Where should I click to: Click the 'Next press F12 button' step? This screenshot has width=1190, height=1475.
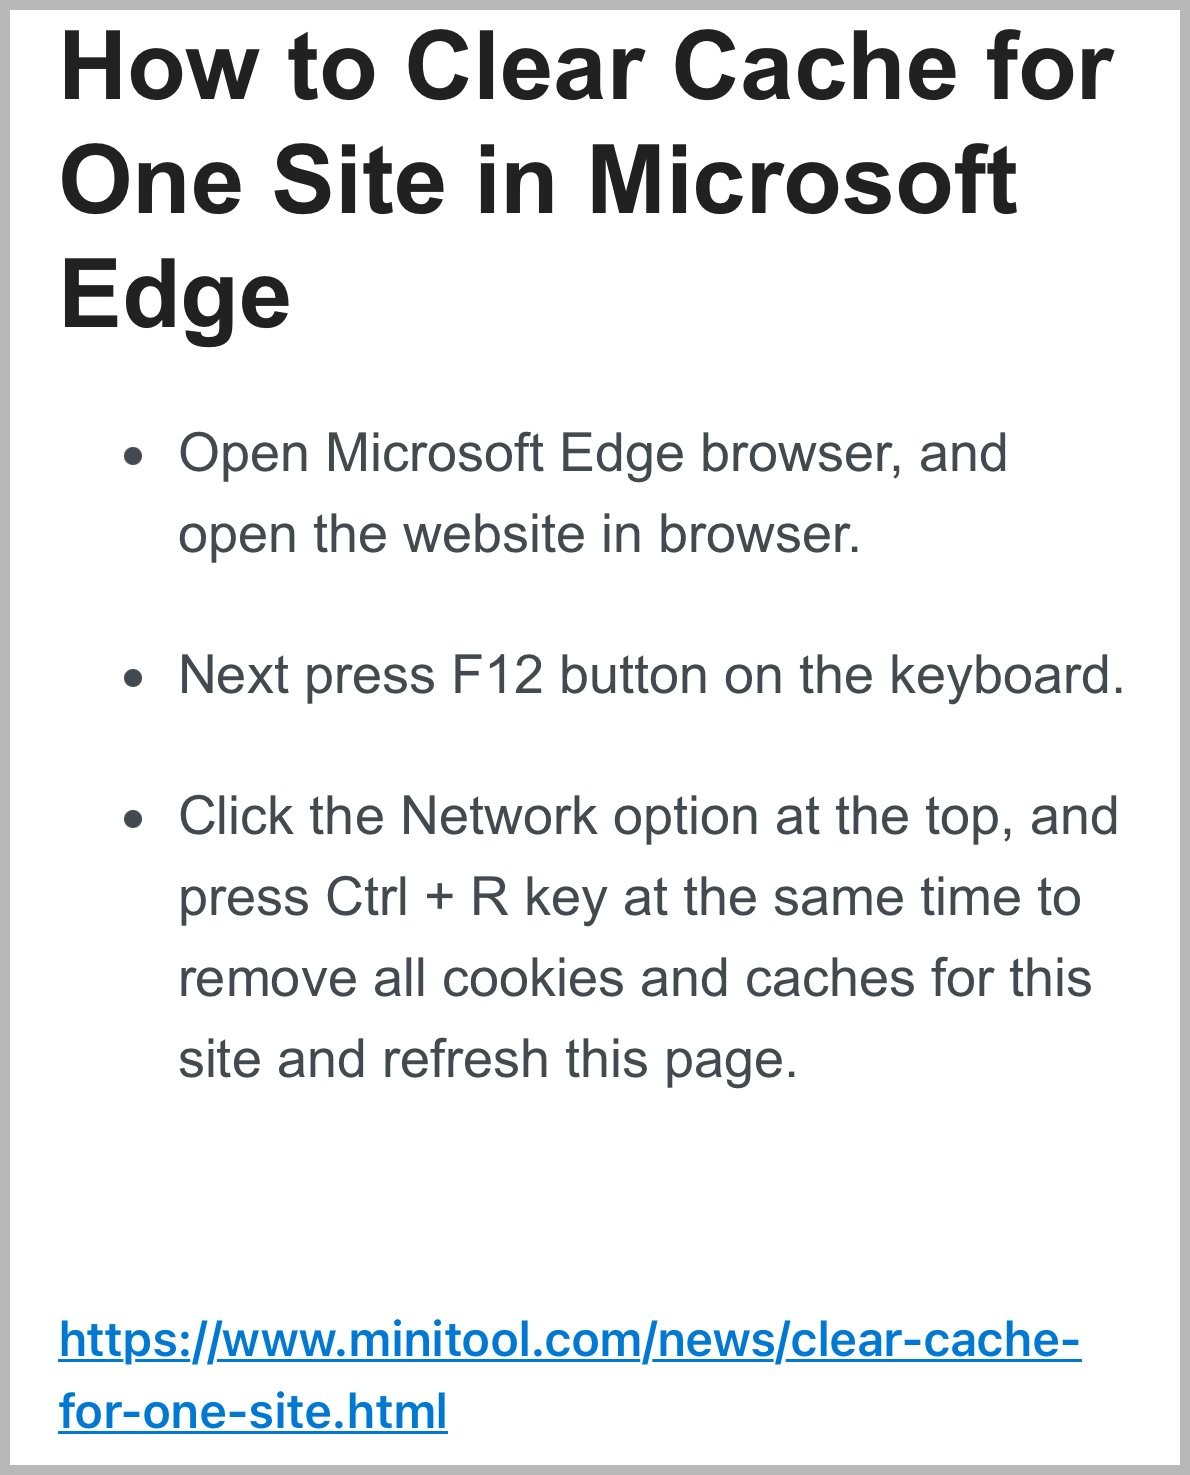point(651,675)
